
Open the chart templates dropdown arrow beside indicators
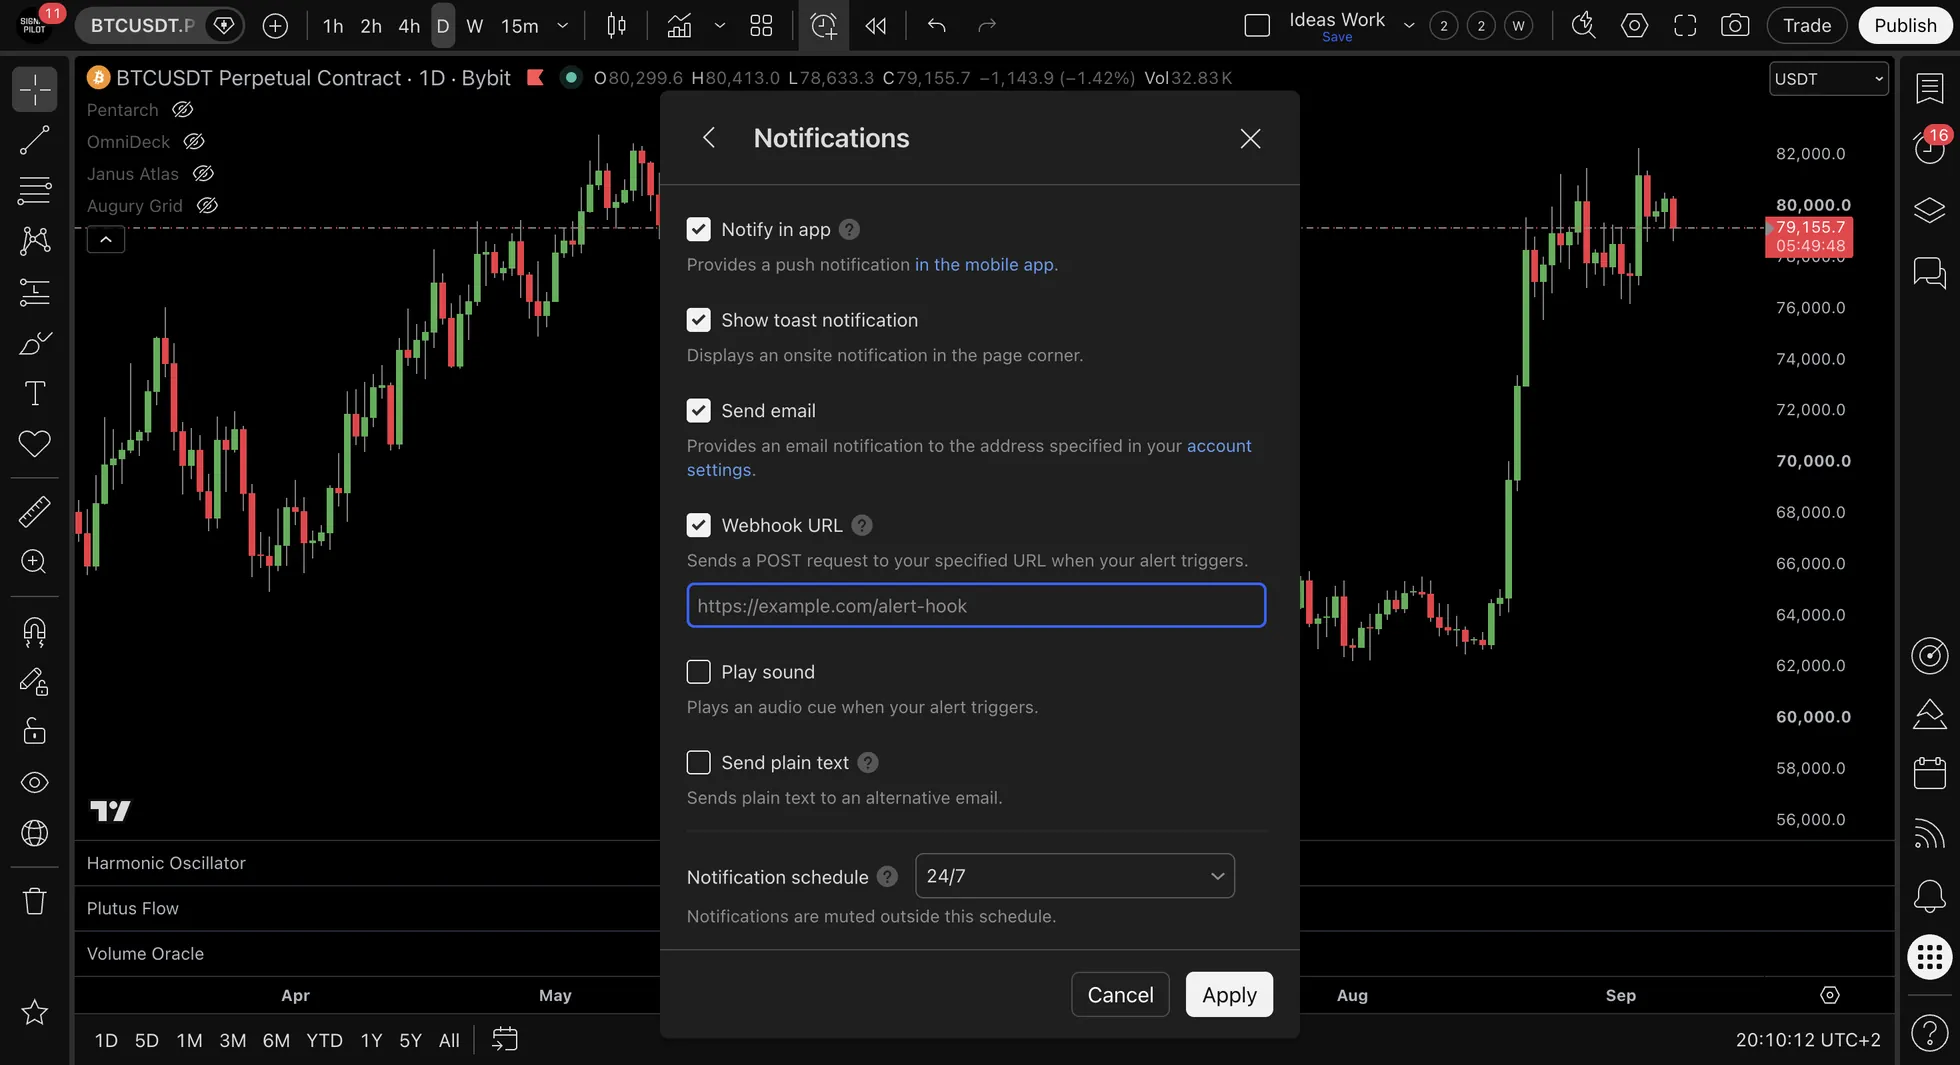pos(719,25)
